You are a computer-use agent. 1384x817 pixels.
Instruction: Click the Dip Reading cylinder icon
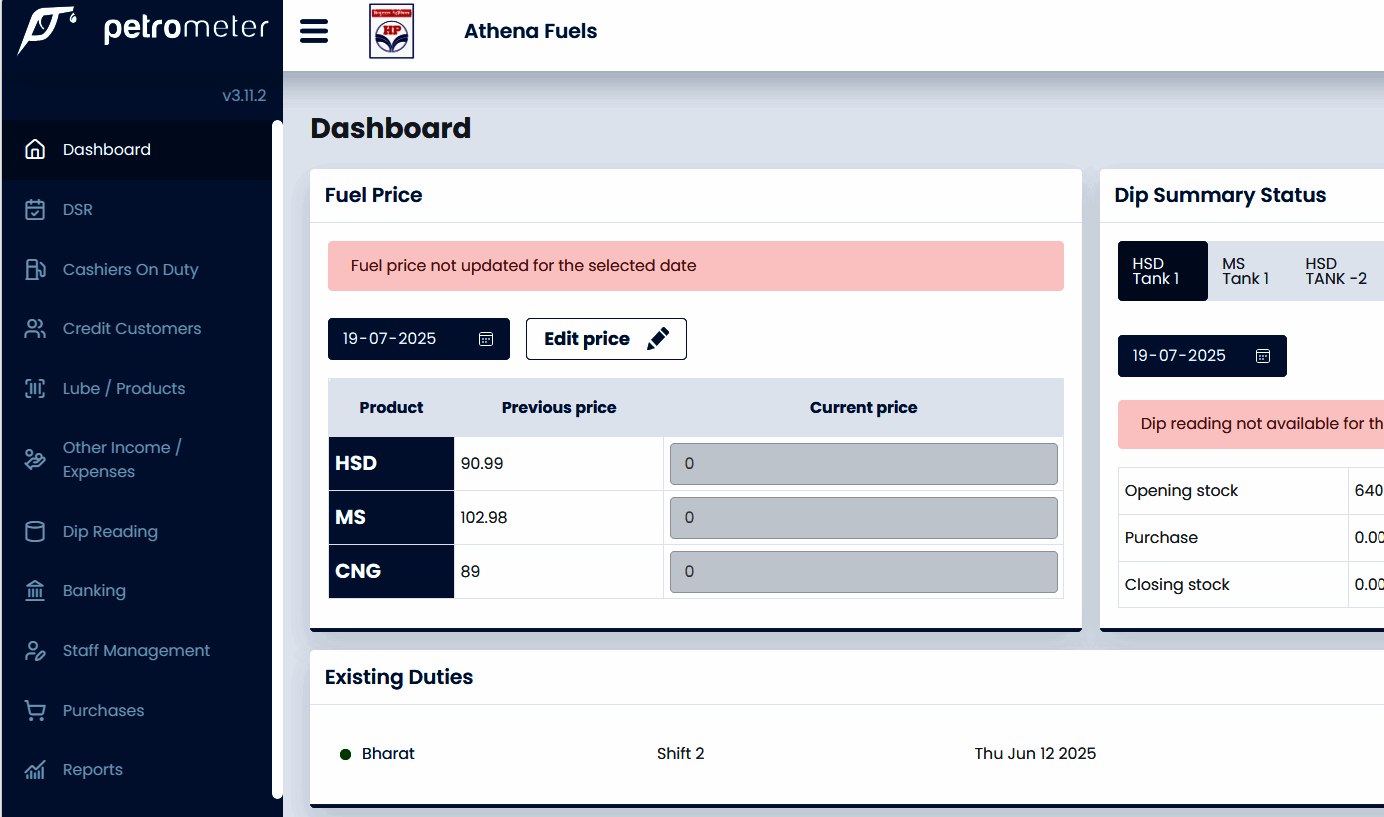tap(35, 532)
